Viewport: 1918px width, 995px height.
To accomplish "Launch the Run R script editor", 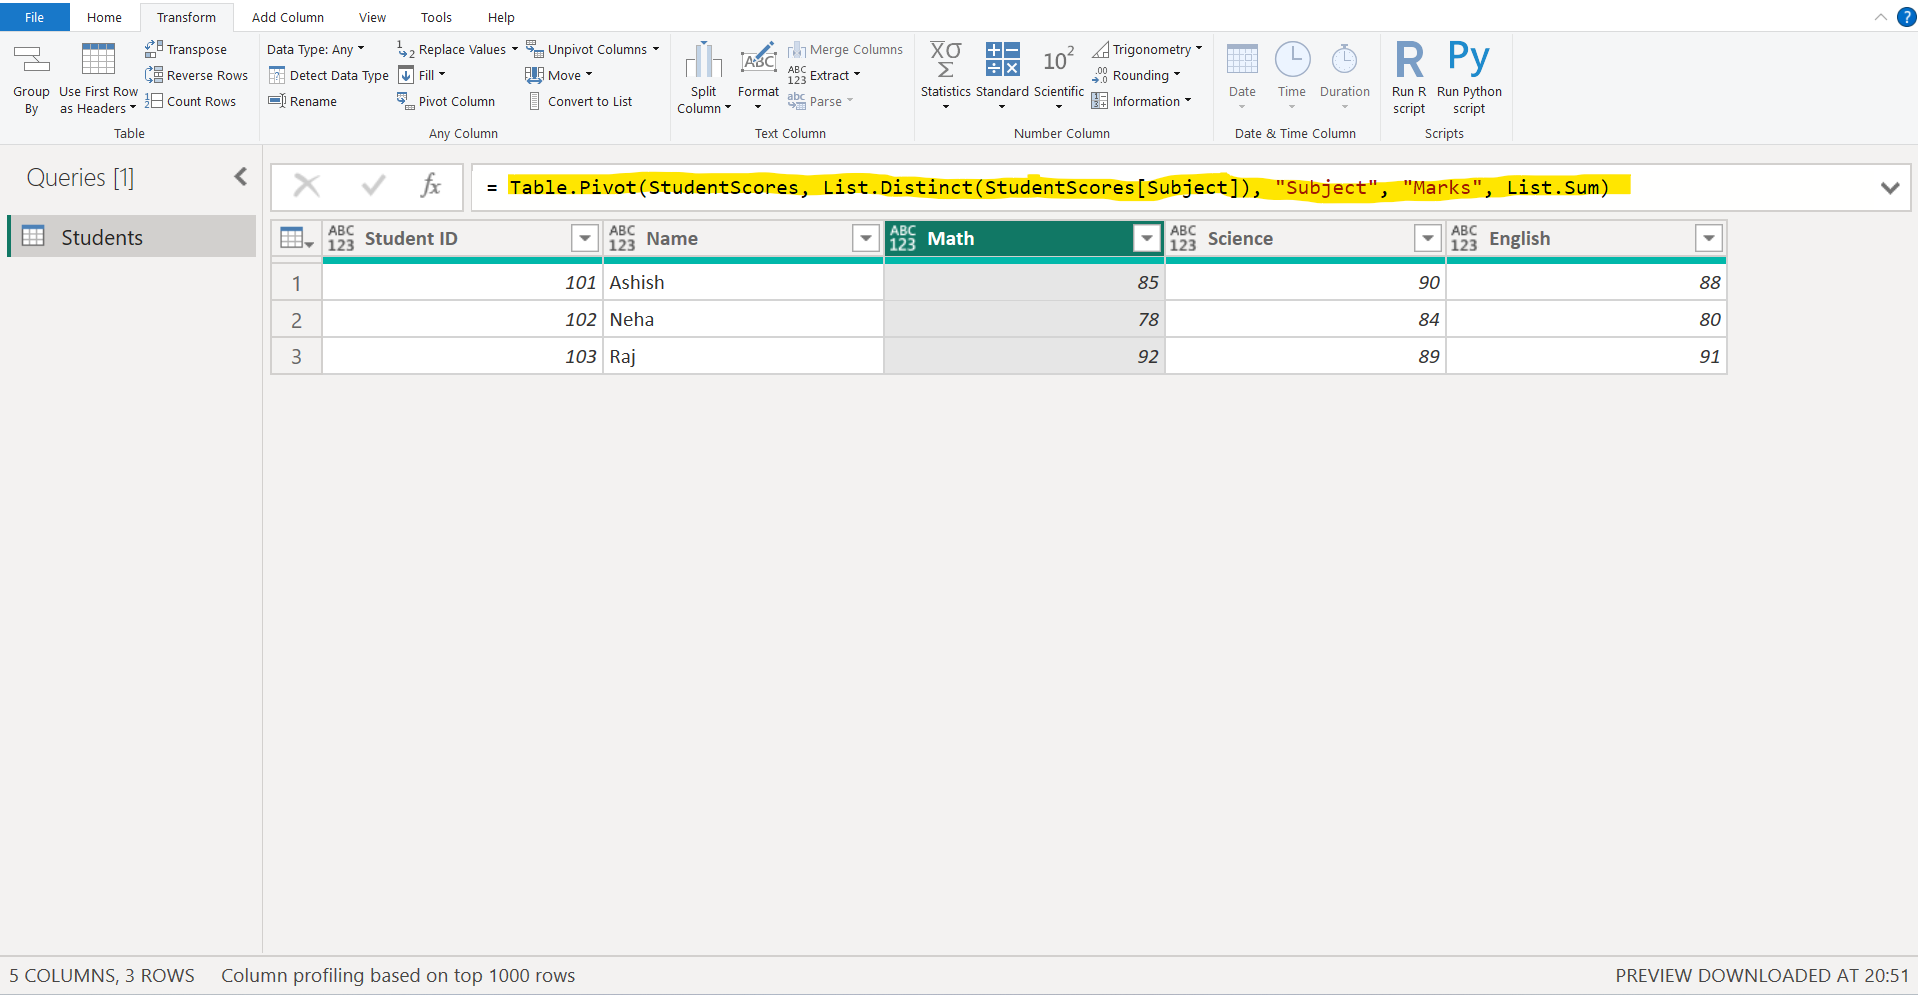I will pyautogui.click(x=1408, y=75).
